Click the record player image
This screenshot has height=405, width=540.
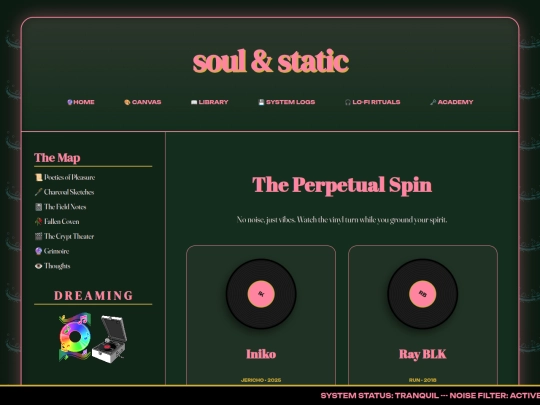pos(110,339)
